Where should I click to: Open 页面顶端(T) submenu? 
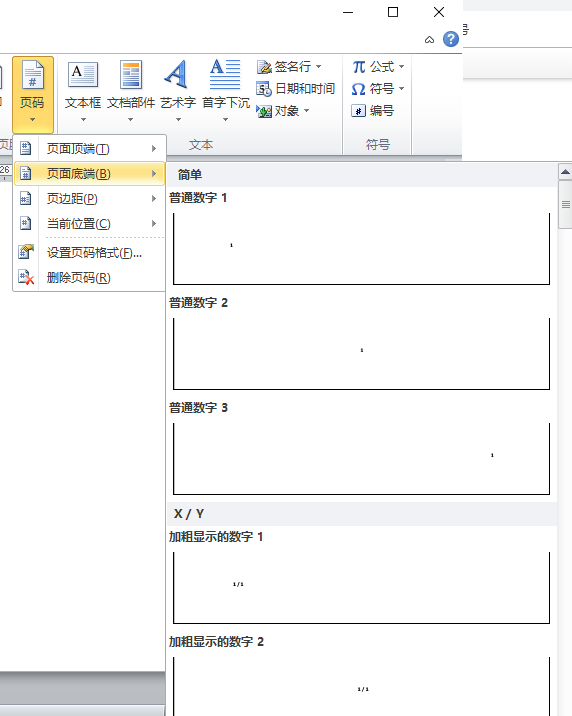89,148
